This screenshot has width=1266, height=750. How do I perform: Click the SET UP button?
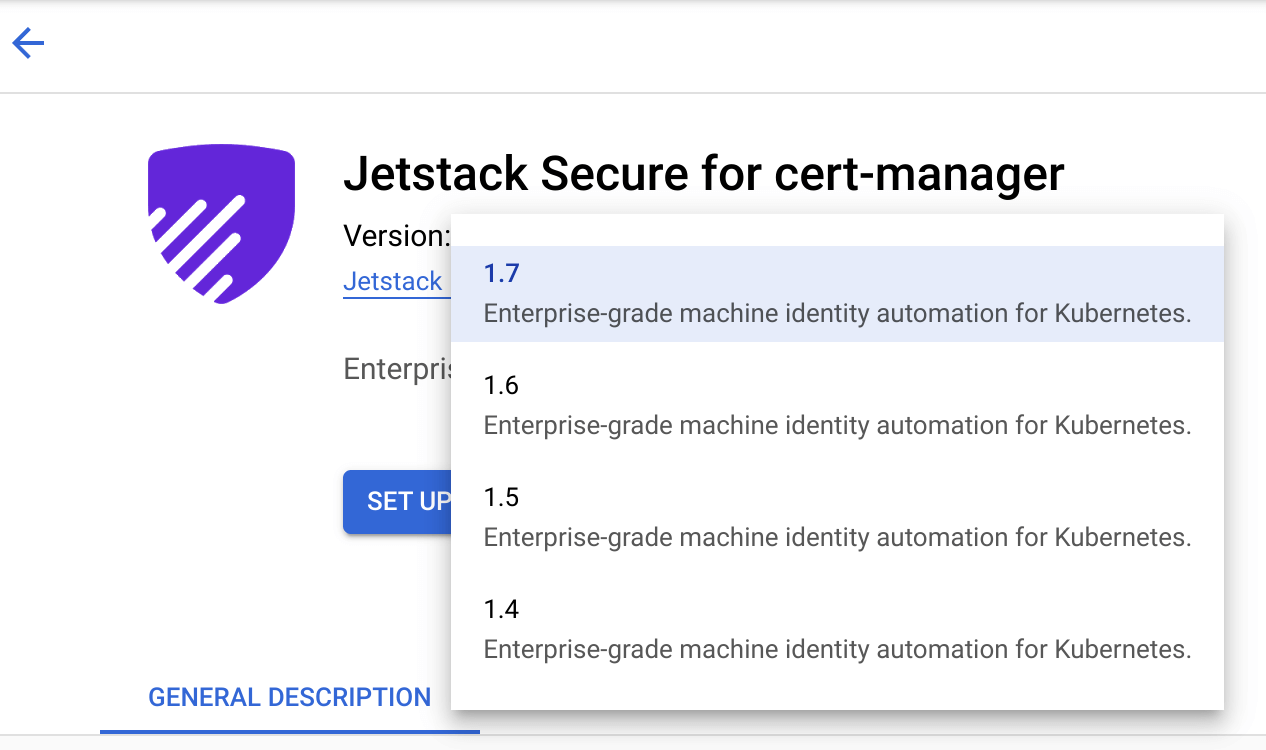coord(397,502)
